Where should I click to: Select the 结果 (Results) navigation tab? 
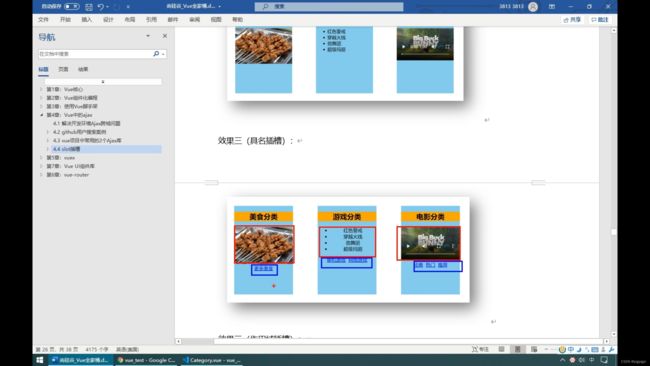tap(83, 69)
